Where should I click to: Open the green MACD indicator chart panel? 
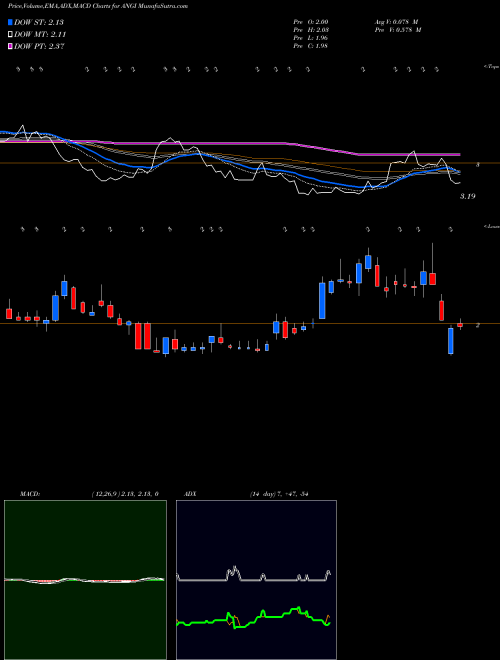tap(85, 580)
